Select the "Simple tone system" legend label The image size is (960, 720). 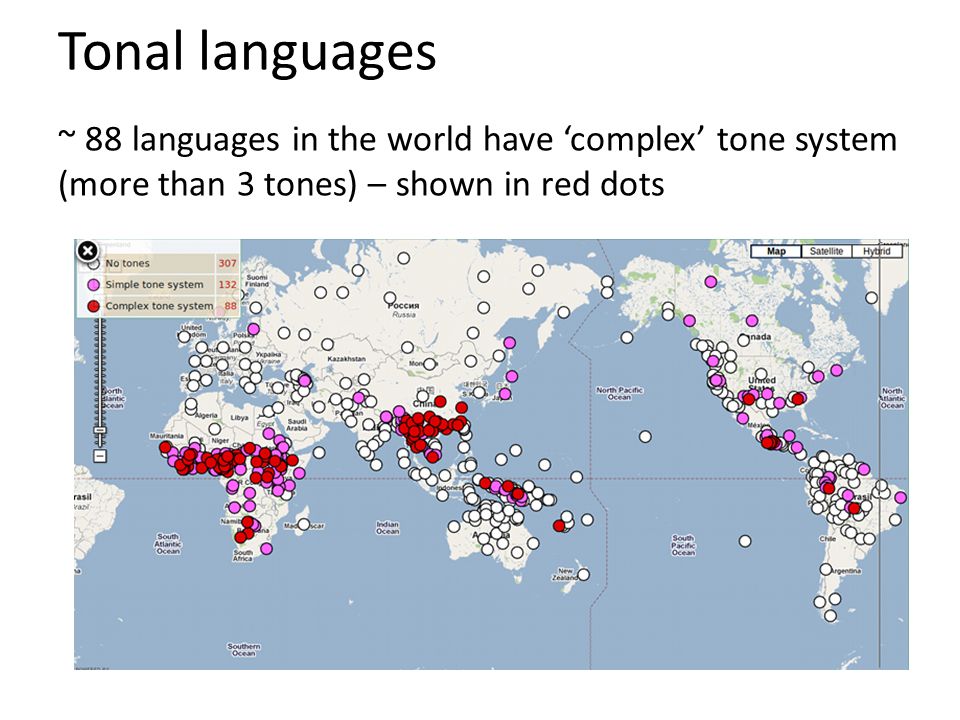point(154,285)
